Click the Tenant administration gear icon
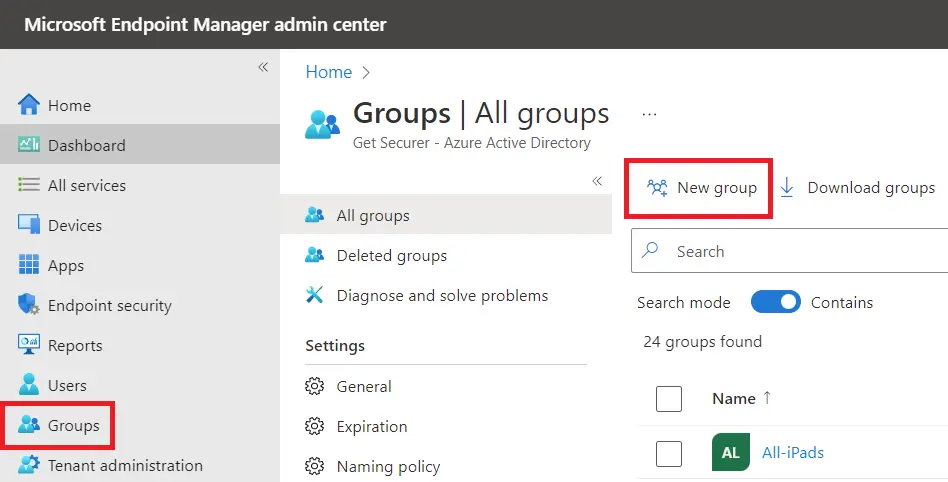 click(29, 465)
